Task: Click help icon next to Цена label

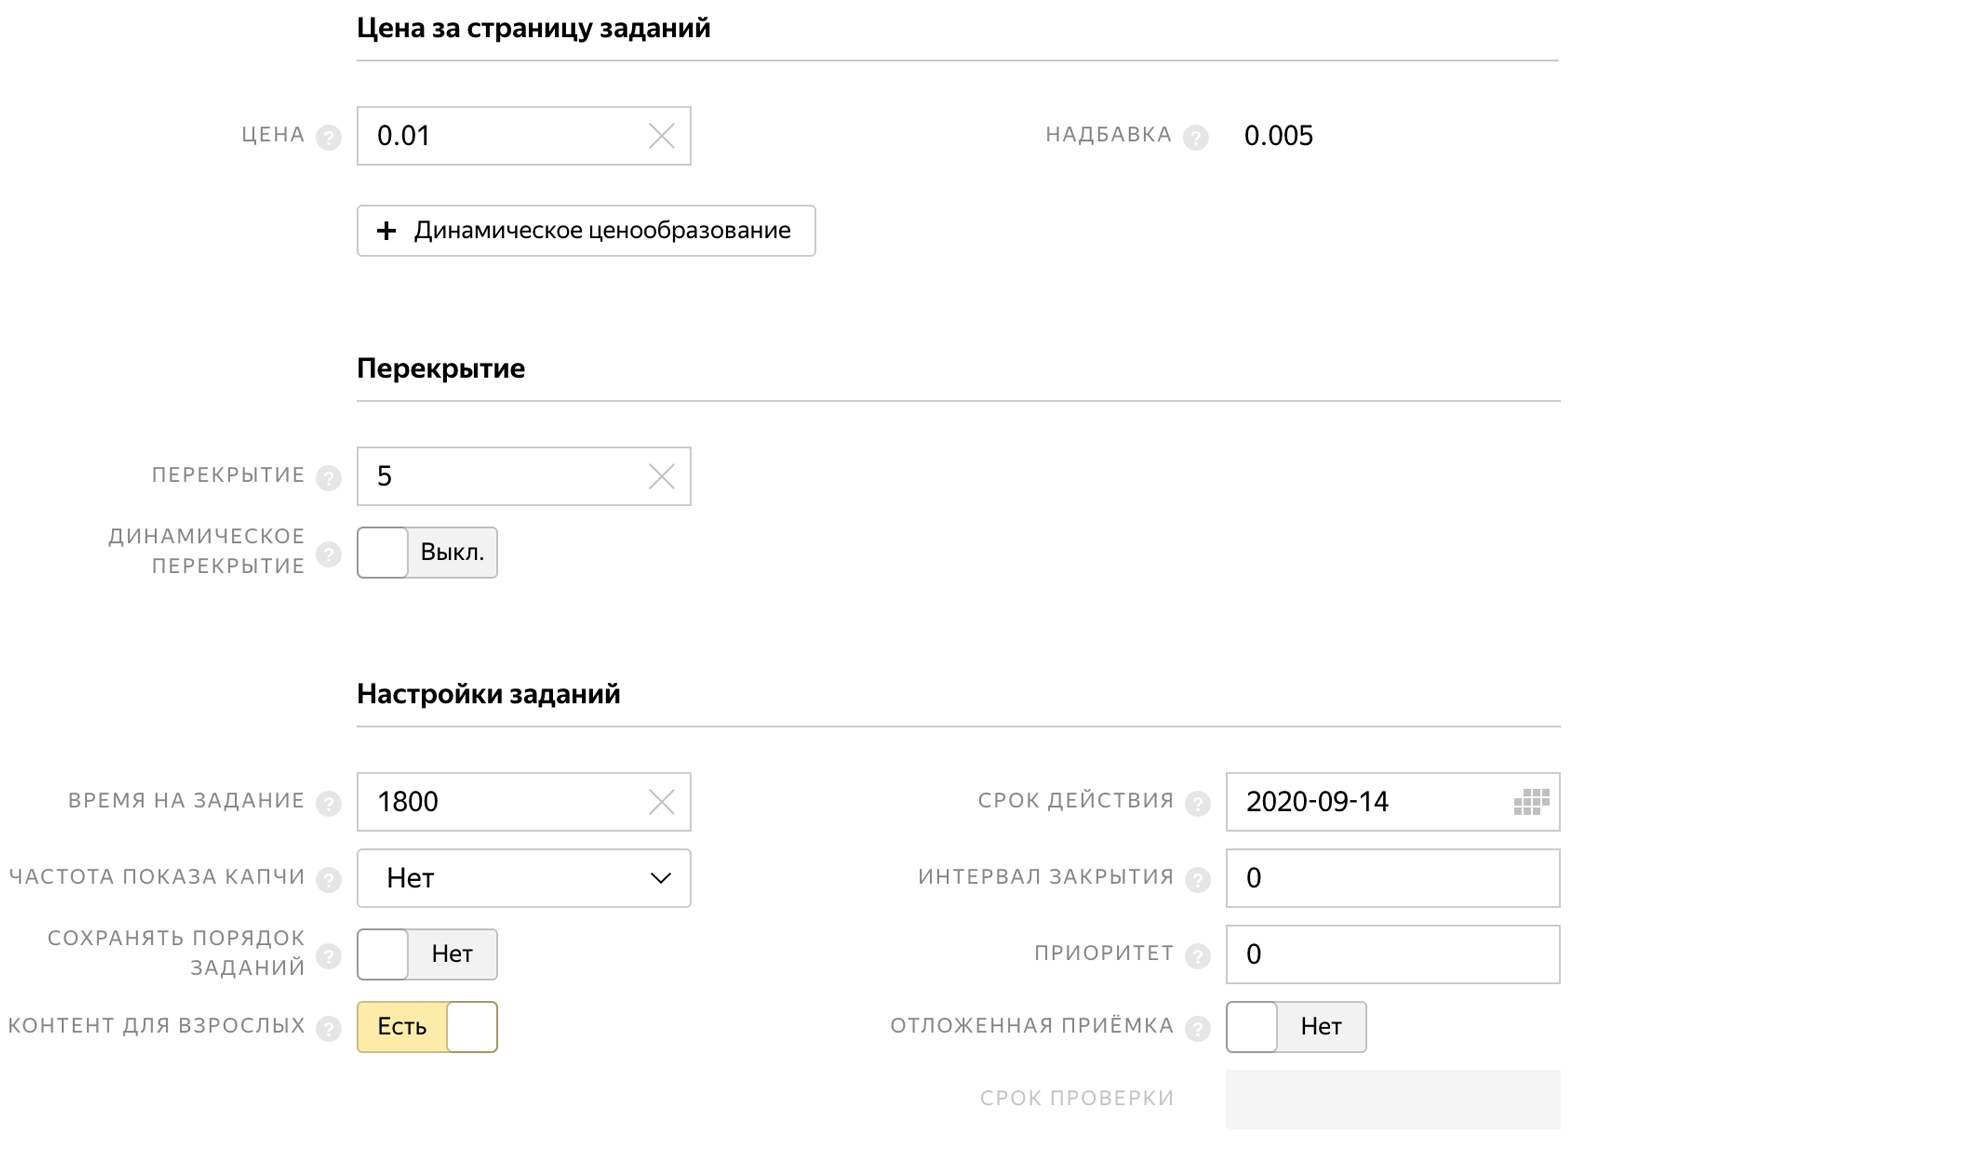Action: (328, 137)
